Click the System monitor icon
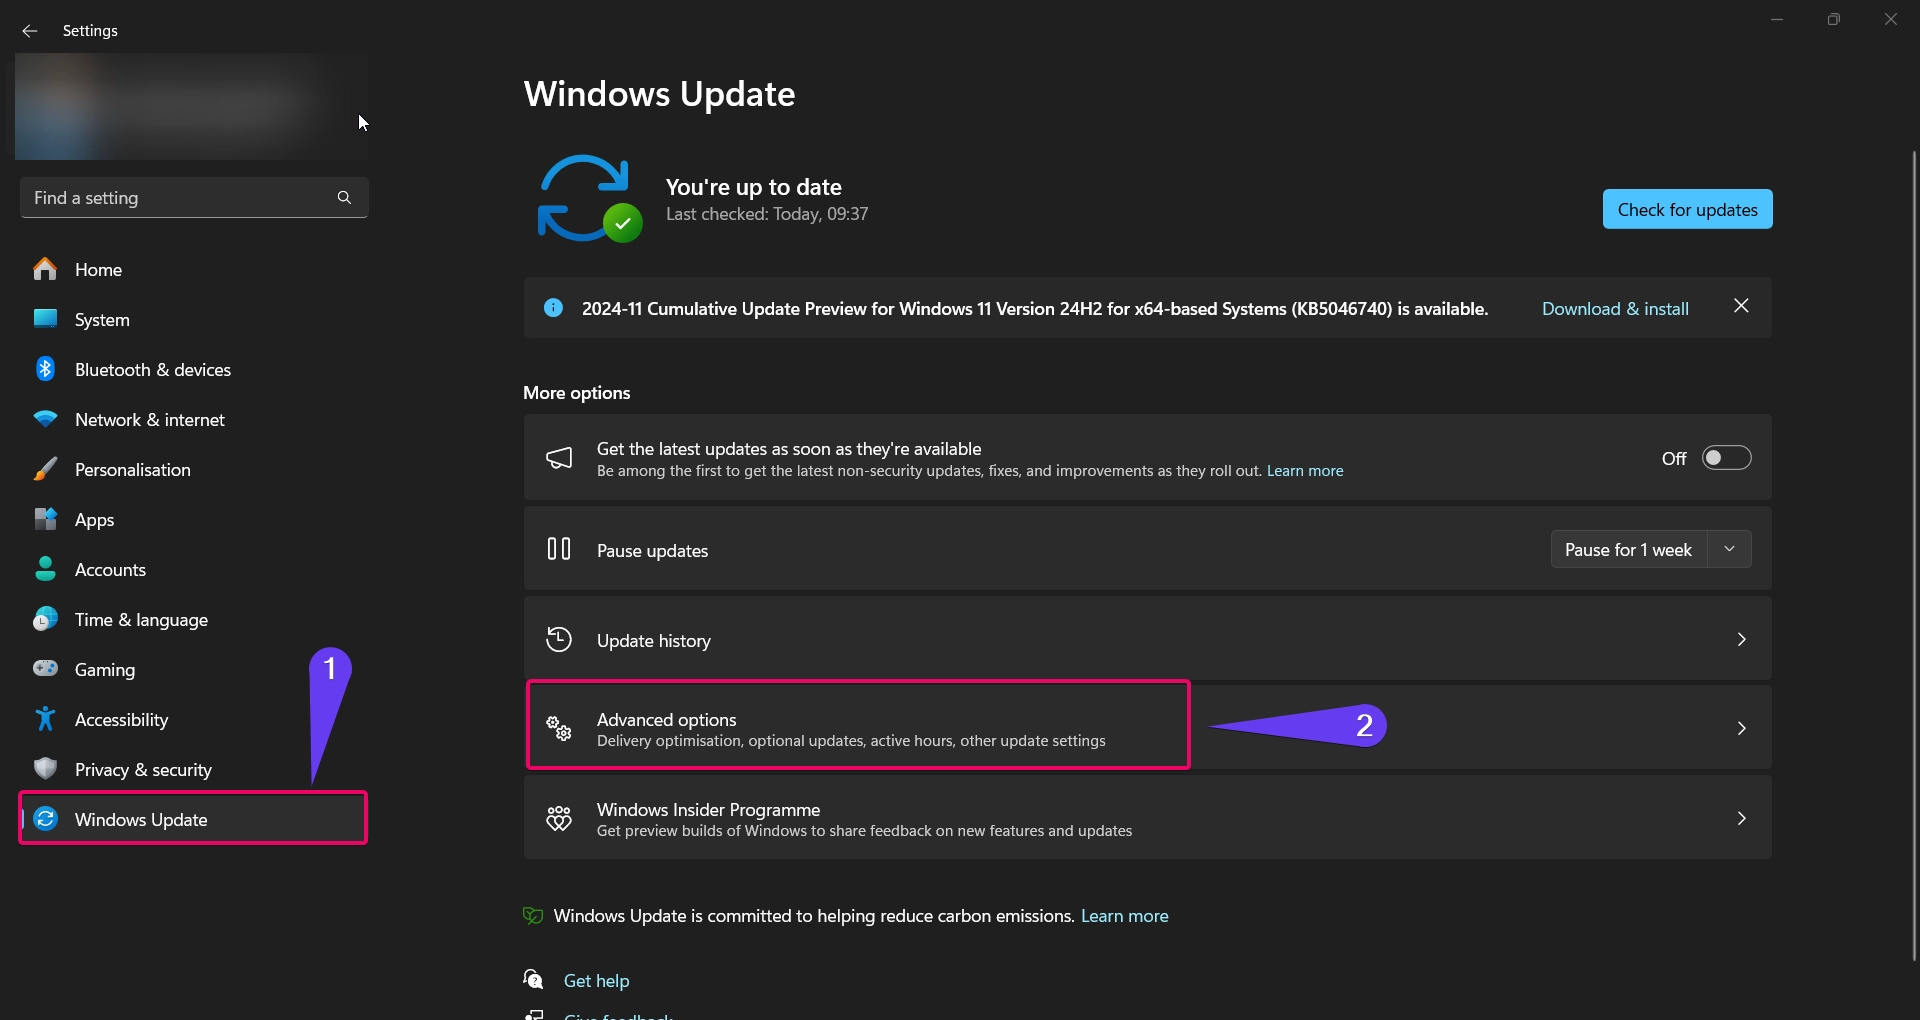1920x1020 pixels. click(45, 319)
